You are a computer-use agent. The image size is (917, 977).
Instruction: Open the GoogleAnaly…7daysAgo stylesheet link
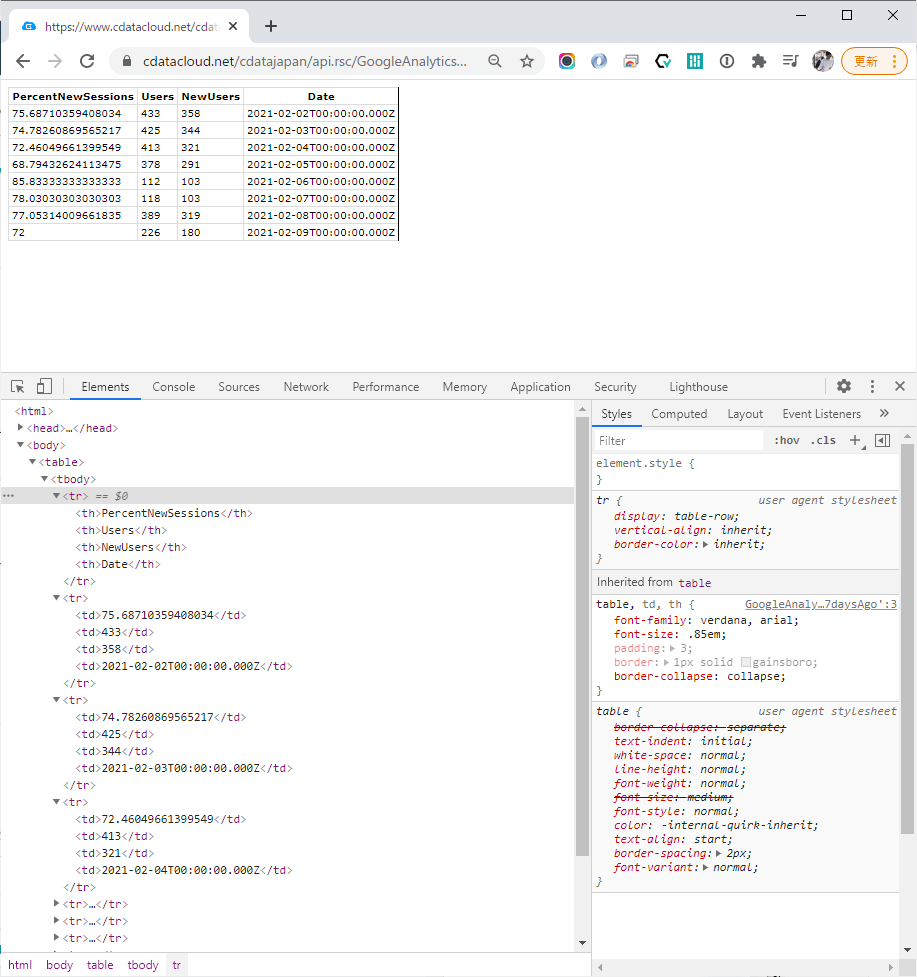pyautogui.click(x=820, y=604)
